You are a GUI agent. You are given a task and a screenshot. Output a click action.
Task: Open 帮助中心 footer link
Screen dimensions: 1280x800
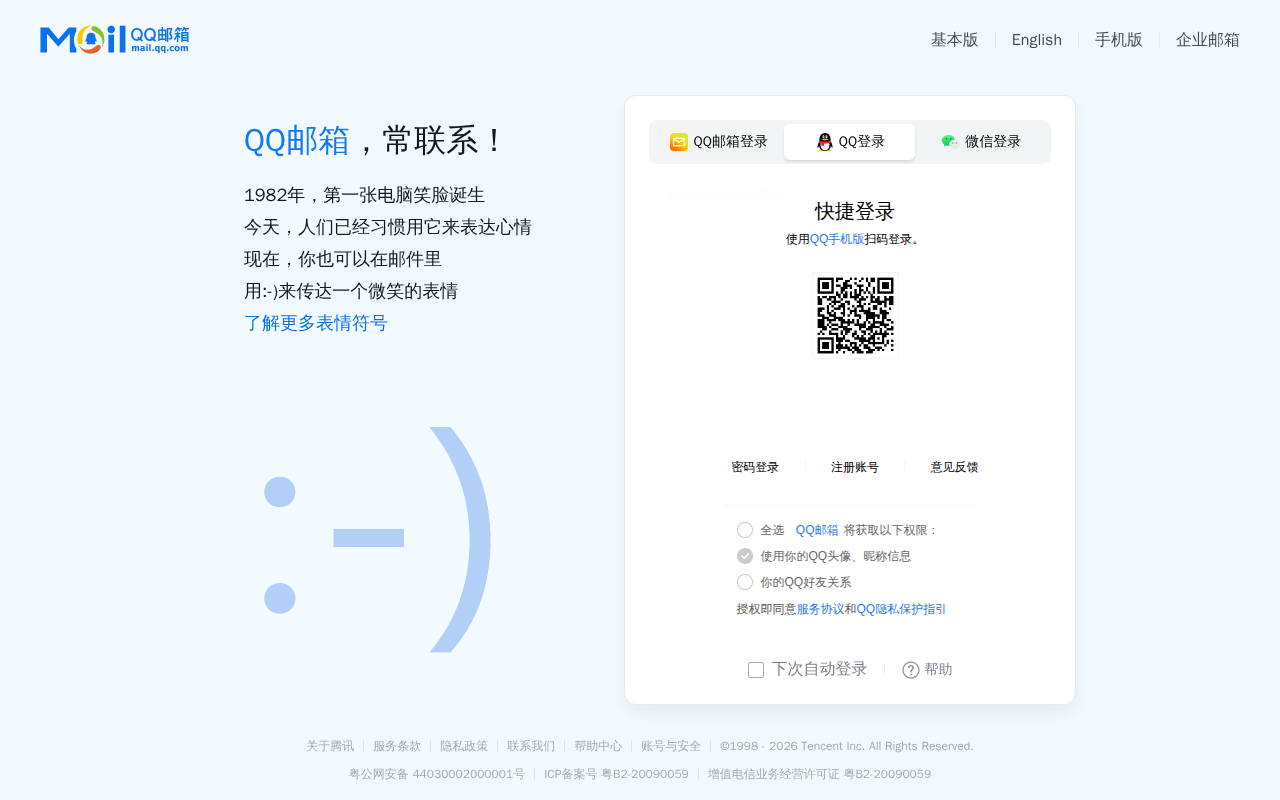point(598,746)
